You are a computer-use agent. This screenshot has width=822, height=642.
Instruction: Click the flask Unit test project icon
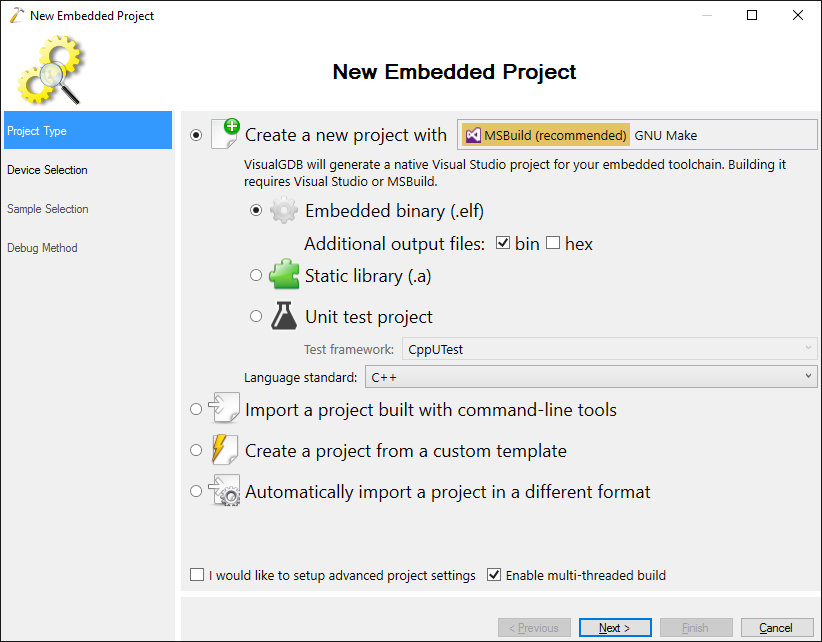pos(284,315)
